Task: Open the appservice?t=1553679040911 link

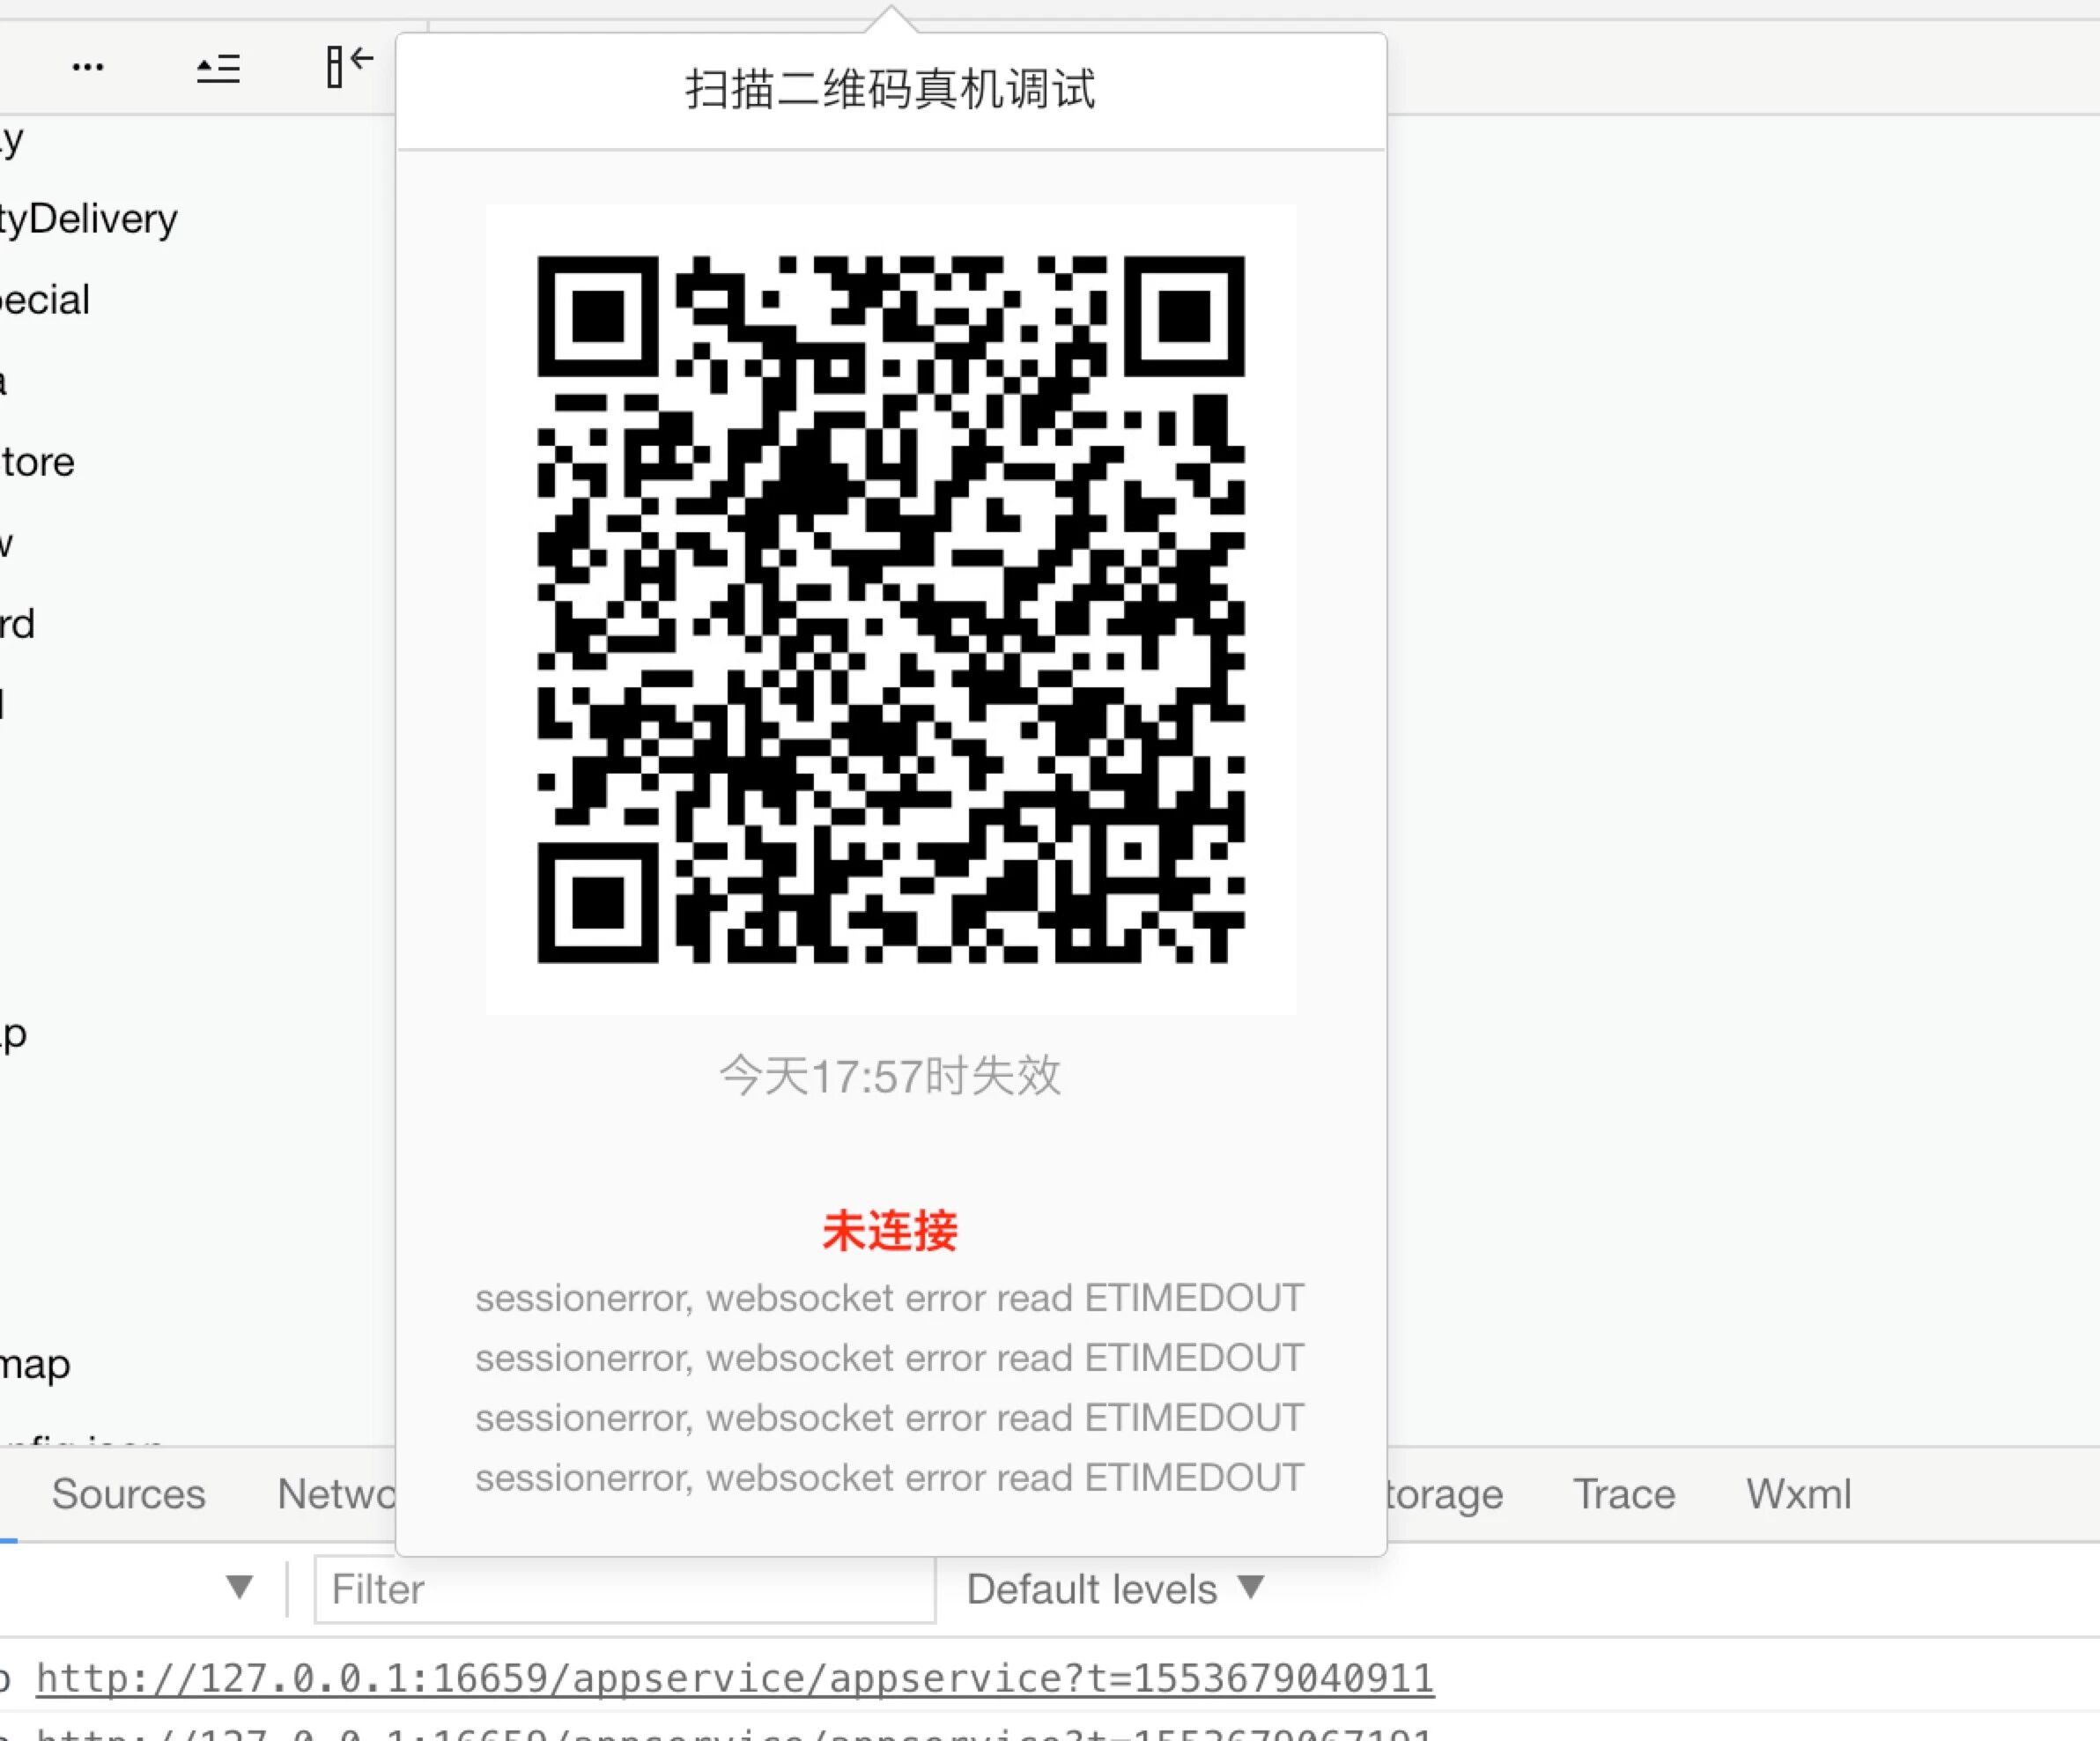Action: click(735, 1678)
